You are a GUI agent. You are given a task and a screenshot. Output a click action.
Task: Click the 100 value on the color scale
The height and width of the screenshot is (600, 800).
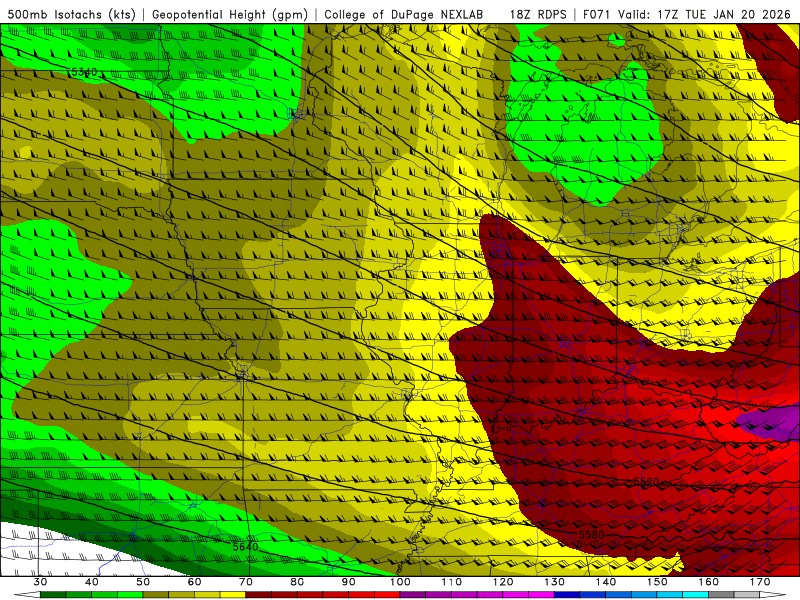coord(400,582)
